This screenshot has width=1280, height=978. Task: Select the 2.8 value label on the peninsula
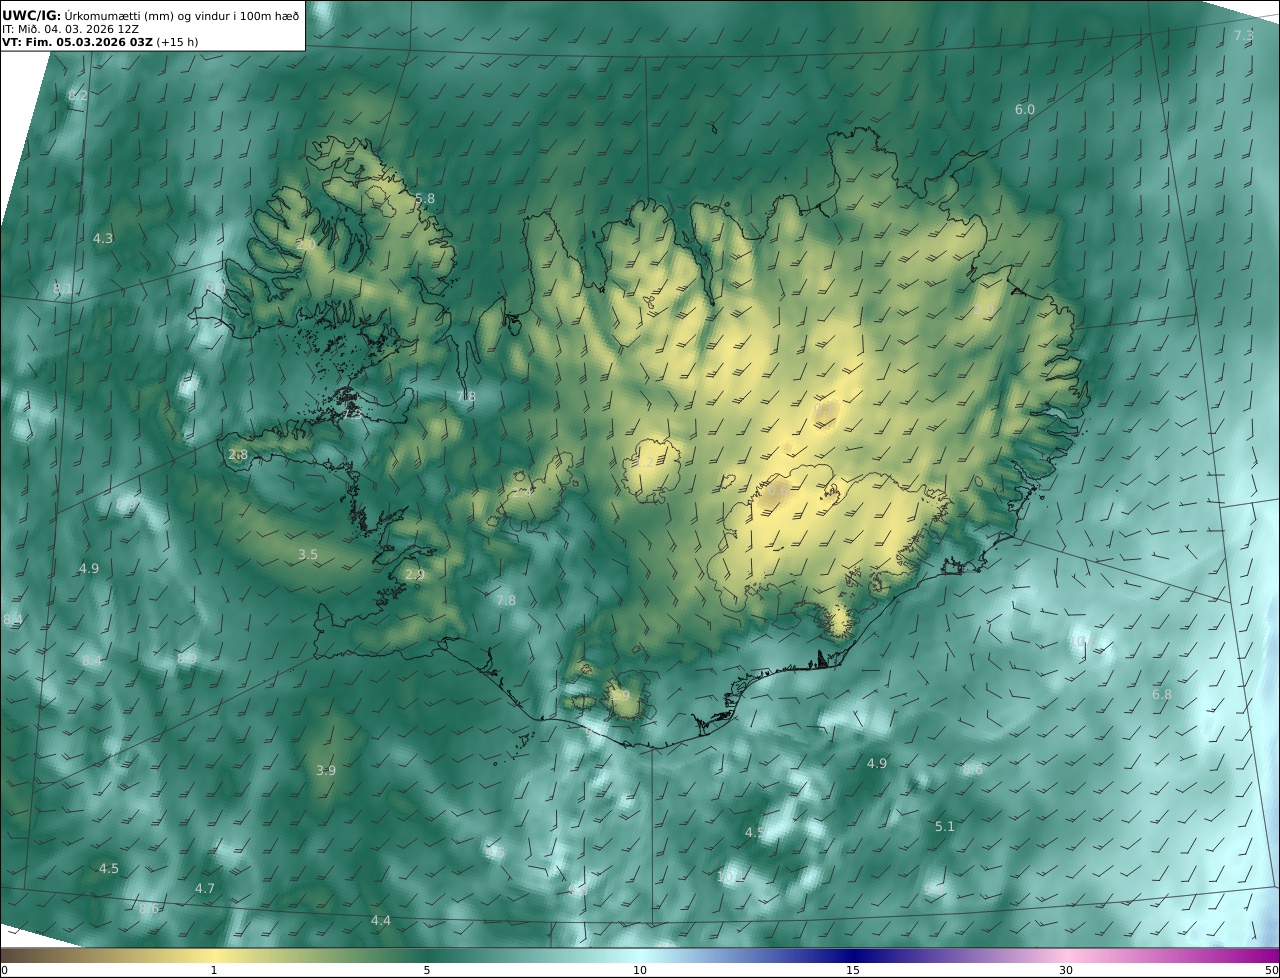237,454
